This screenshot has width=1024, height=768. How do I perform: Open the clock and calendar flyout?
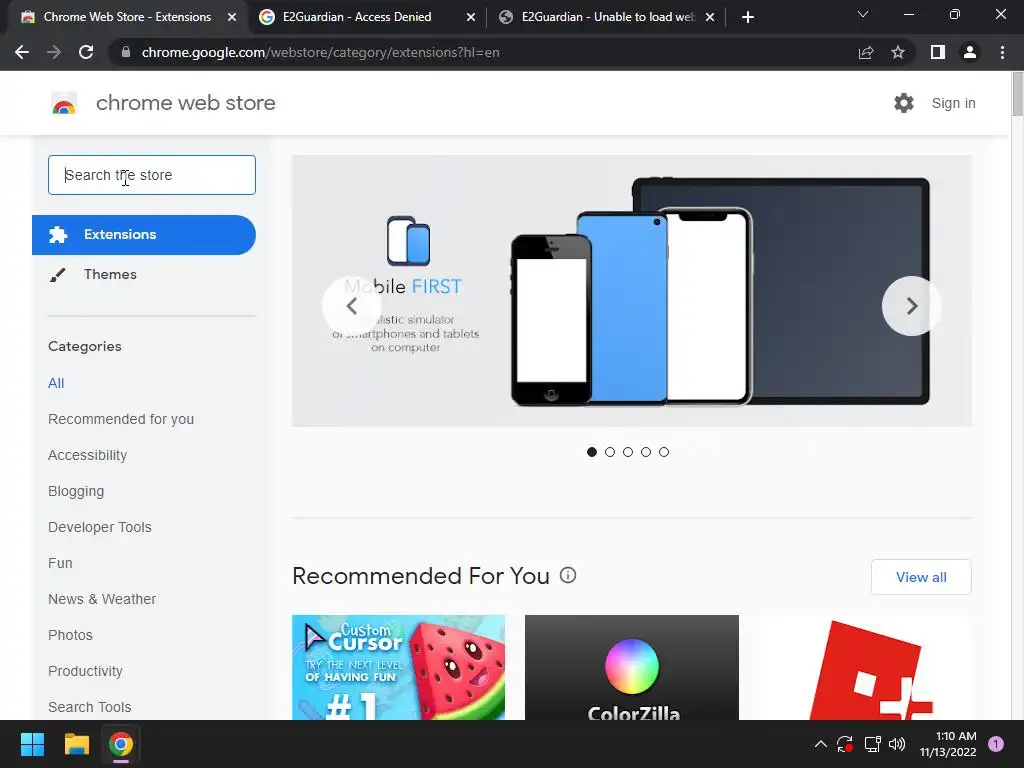(x=948, y=744)
